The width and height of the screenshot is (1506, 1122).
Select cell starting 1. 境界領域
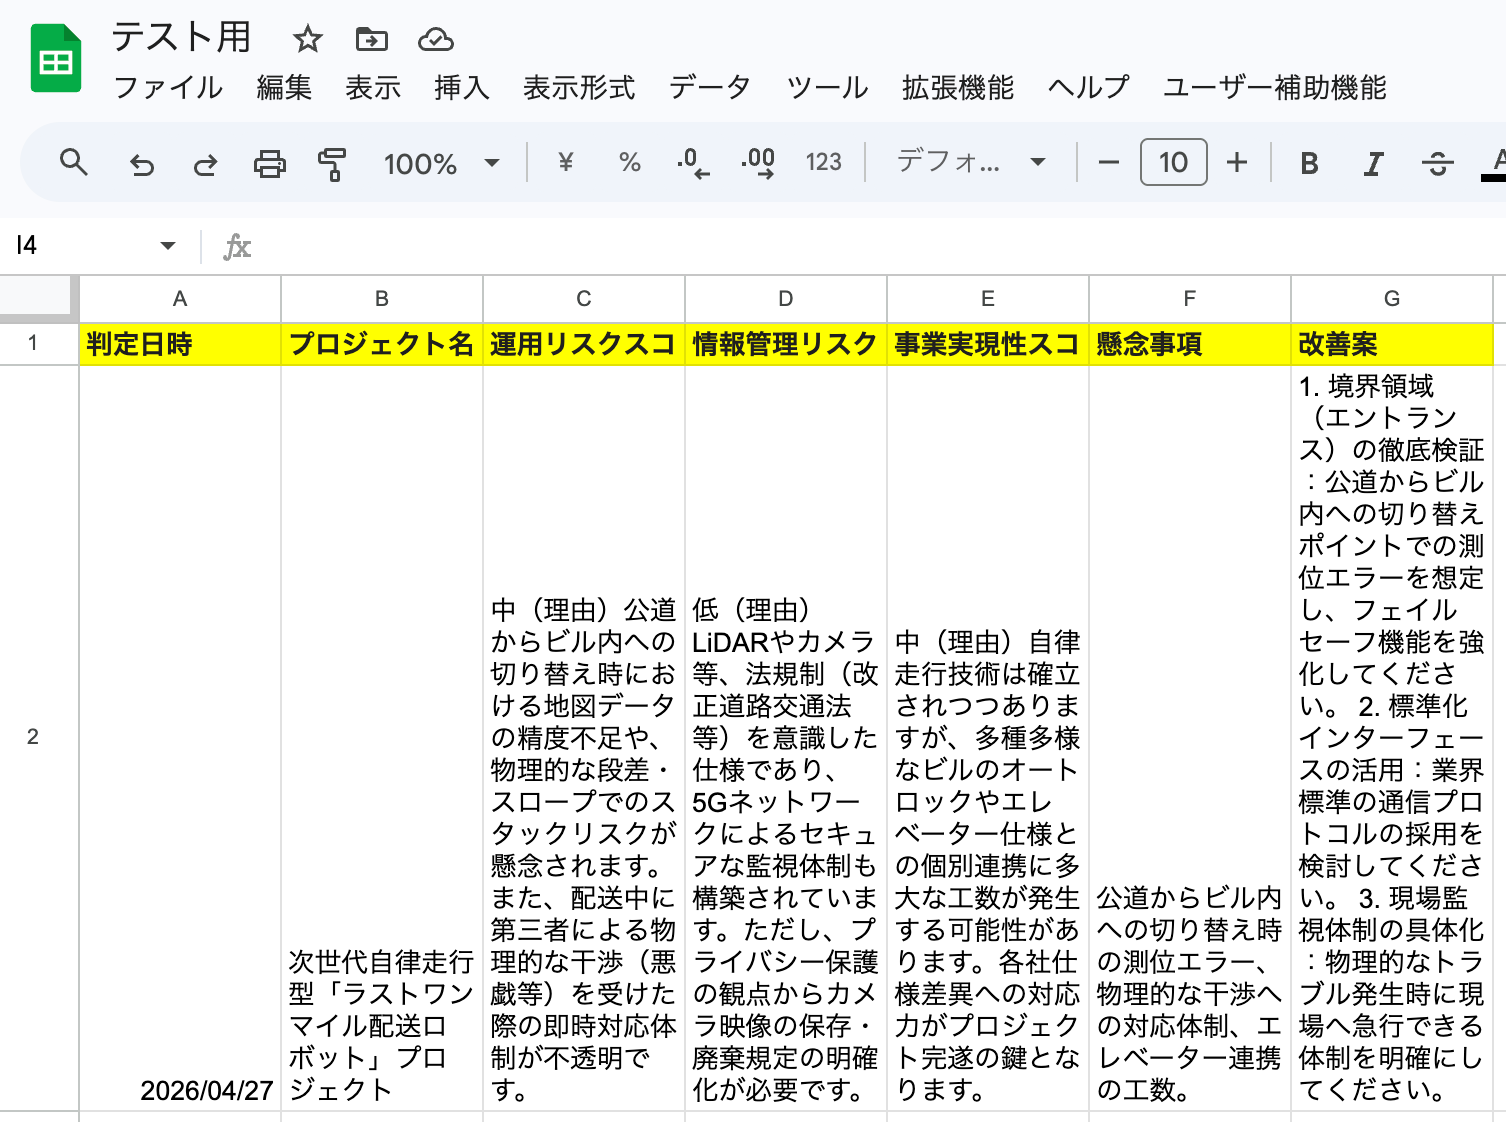coord(1392,737)
